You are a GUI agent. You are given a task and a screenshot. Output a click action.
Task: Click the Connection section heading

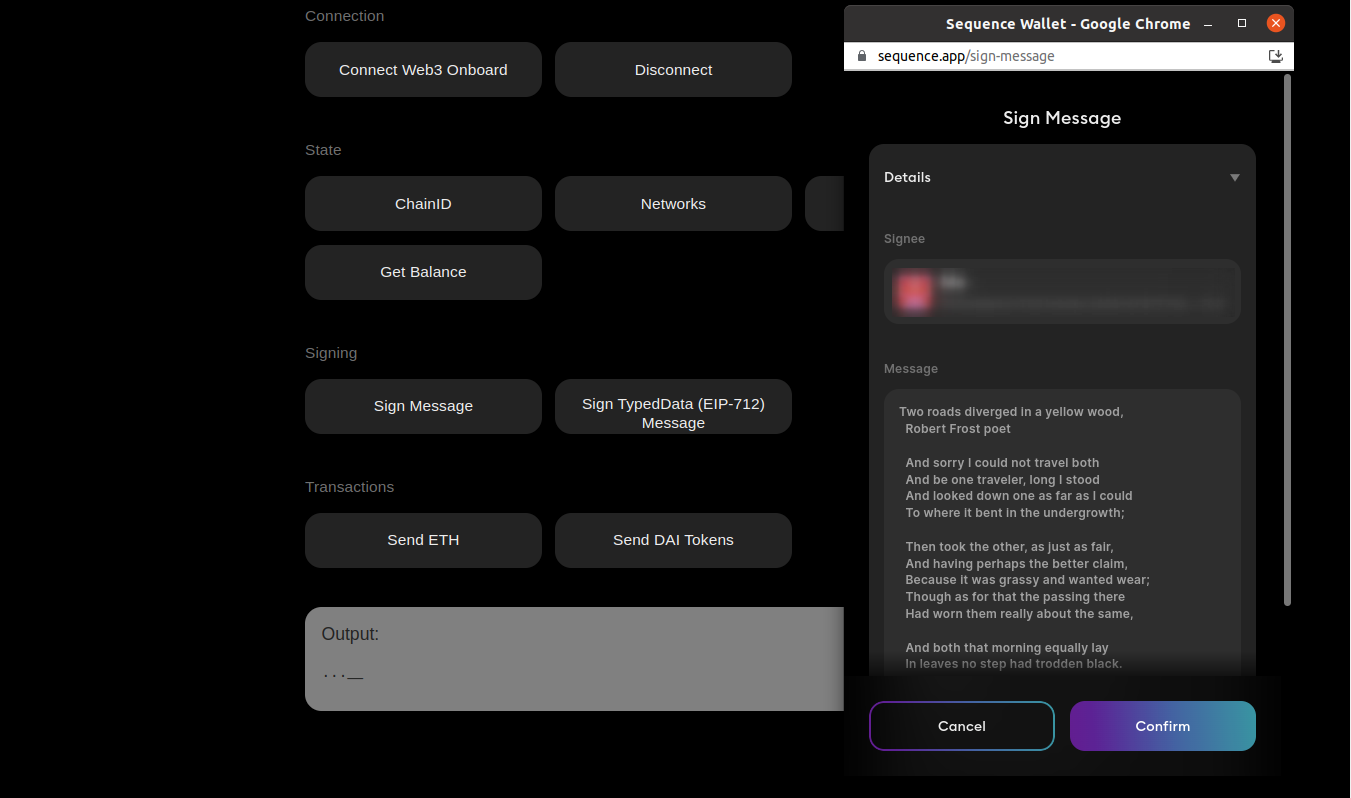pos(344,16)
